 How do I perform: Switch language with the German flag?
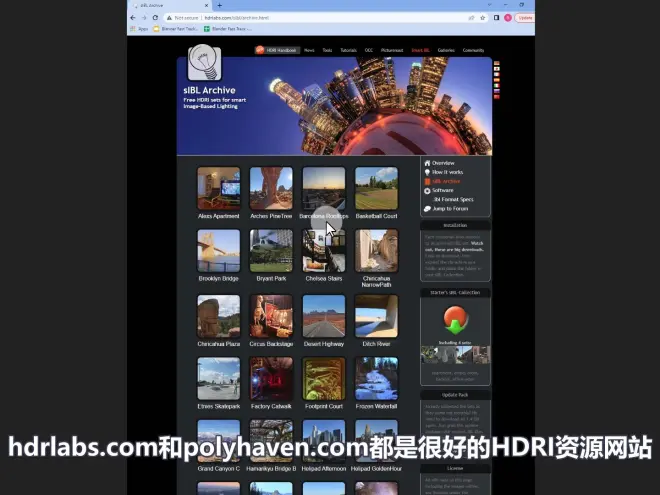tap(497, 63)
